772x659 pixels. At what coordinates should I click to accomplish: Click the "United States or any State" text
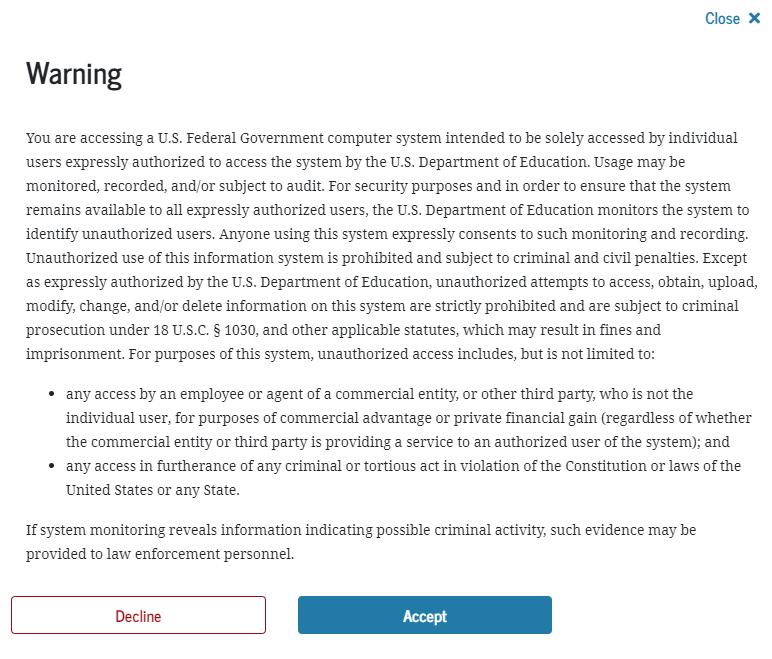point(152,490)
